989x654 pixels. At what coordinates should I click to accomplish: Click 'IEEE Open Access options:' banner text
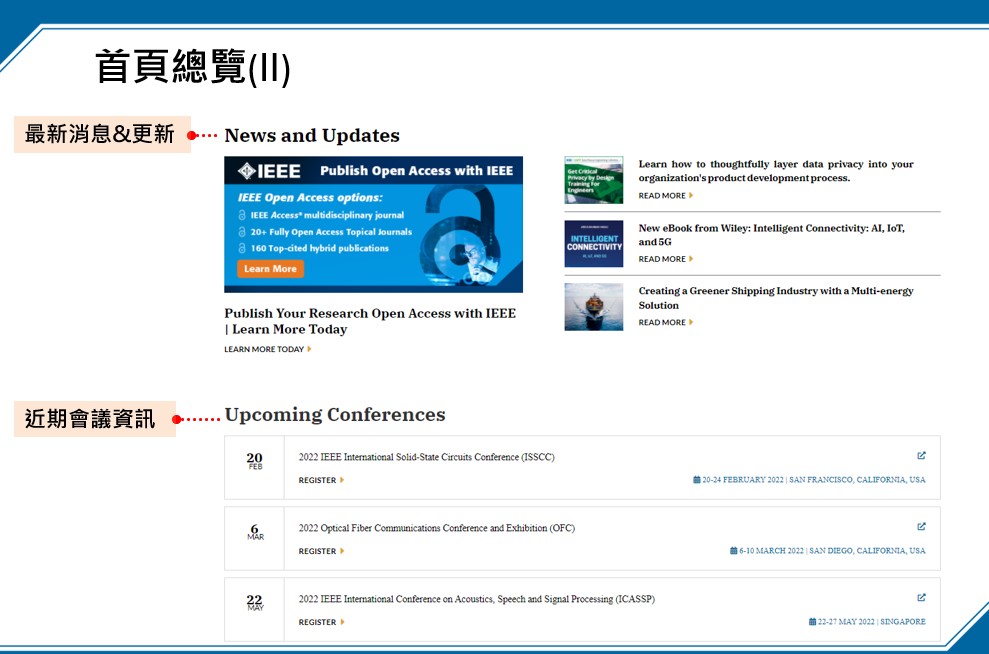tap(310, 197)
